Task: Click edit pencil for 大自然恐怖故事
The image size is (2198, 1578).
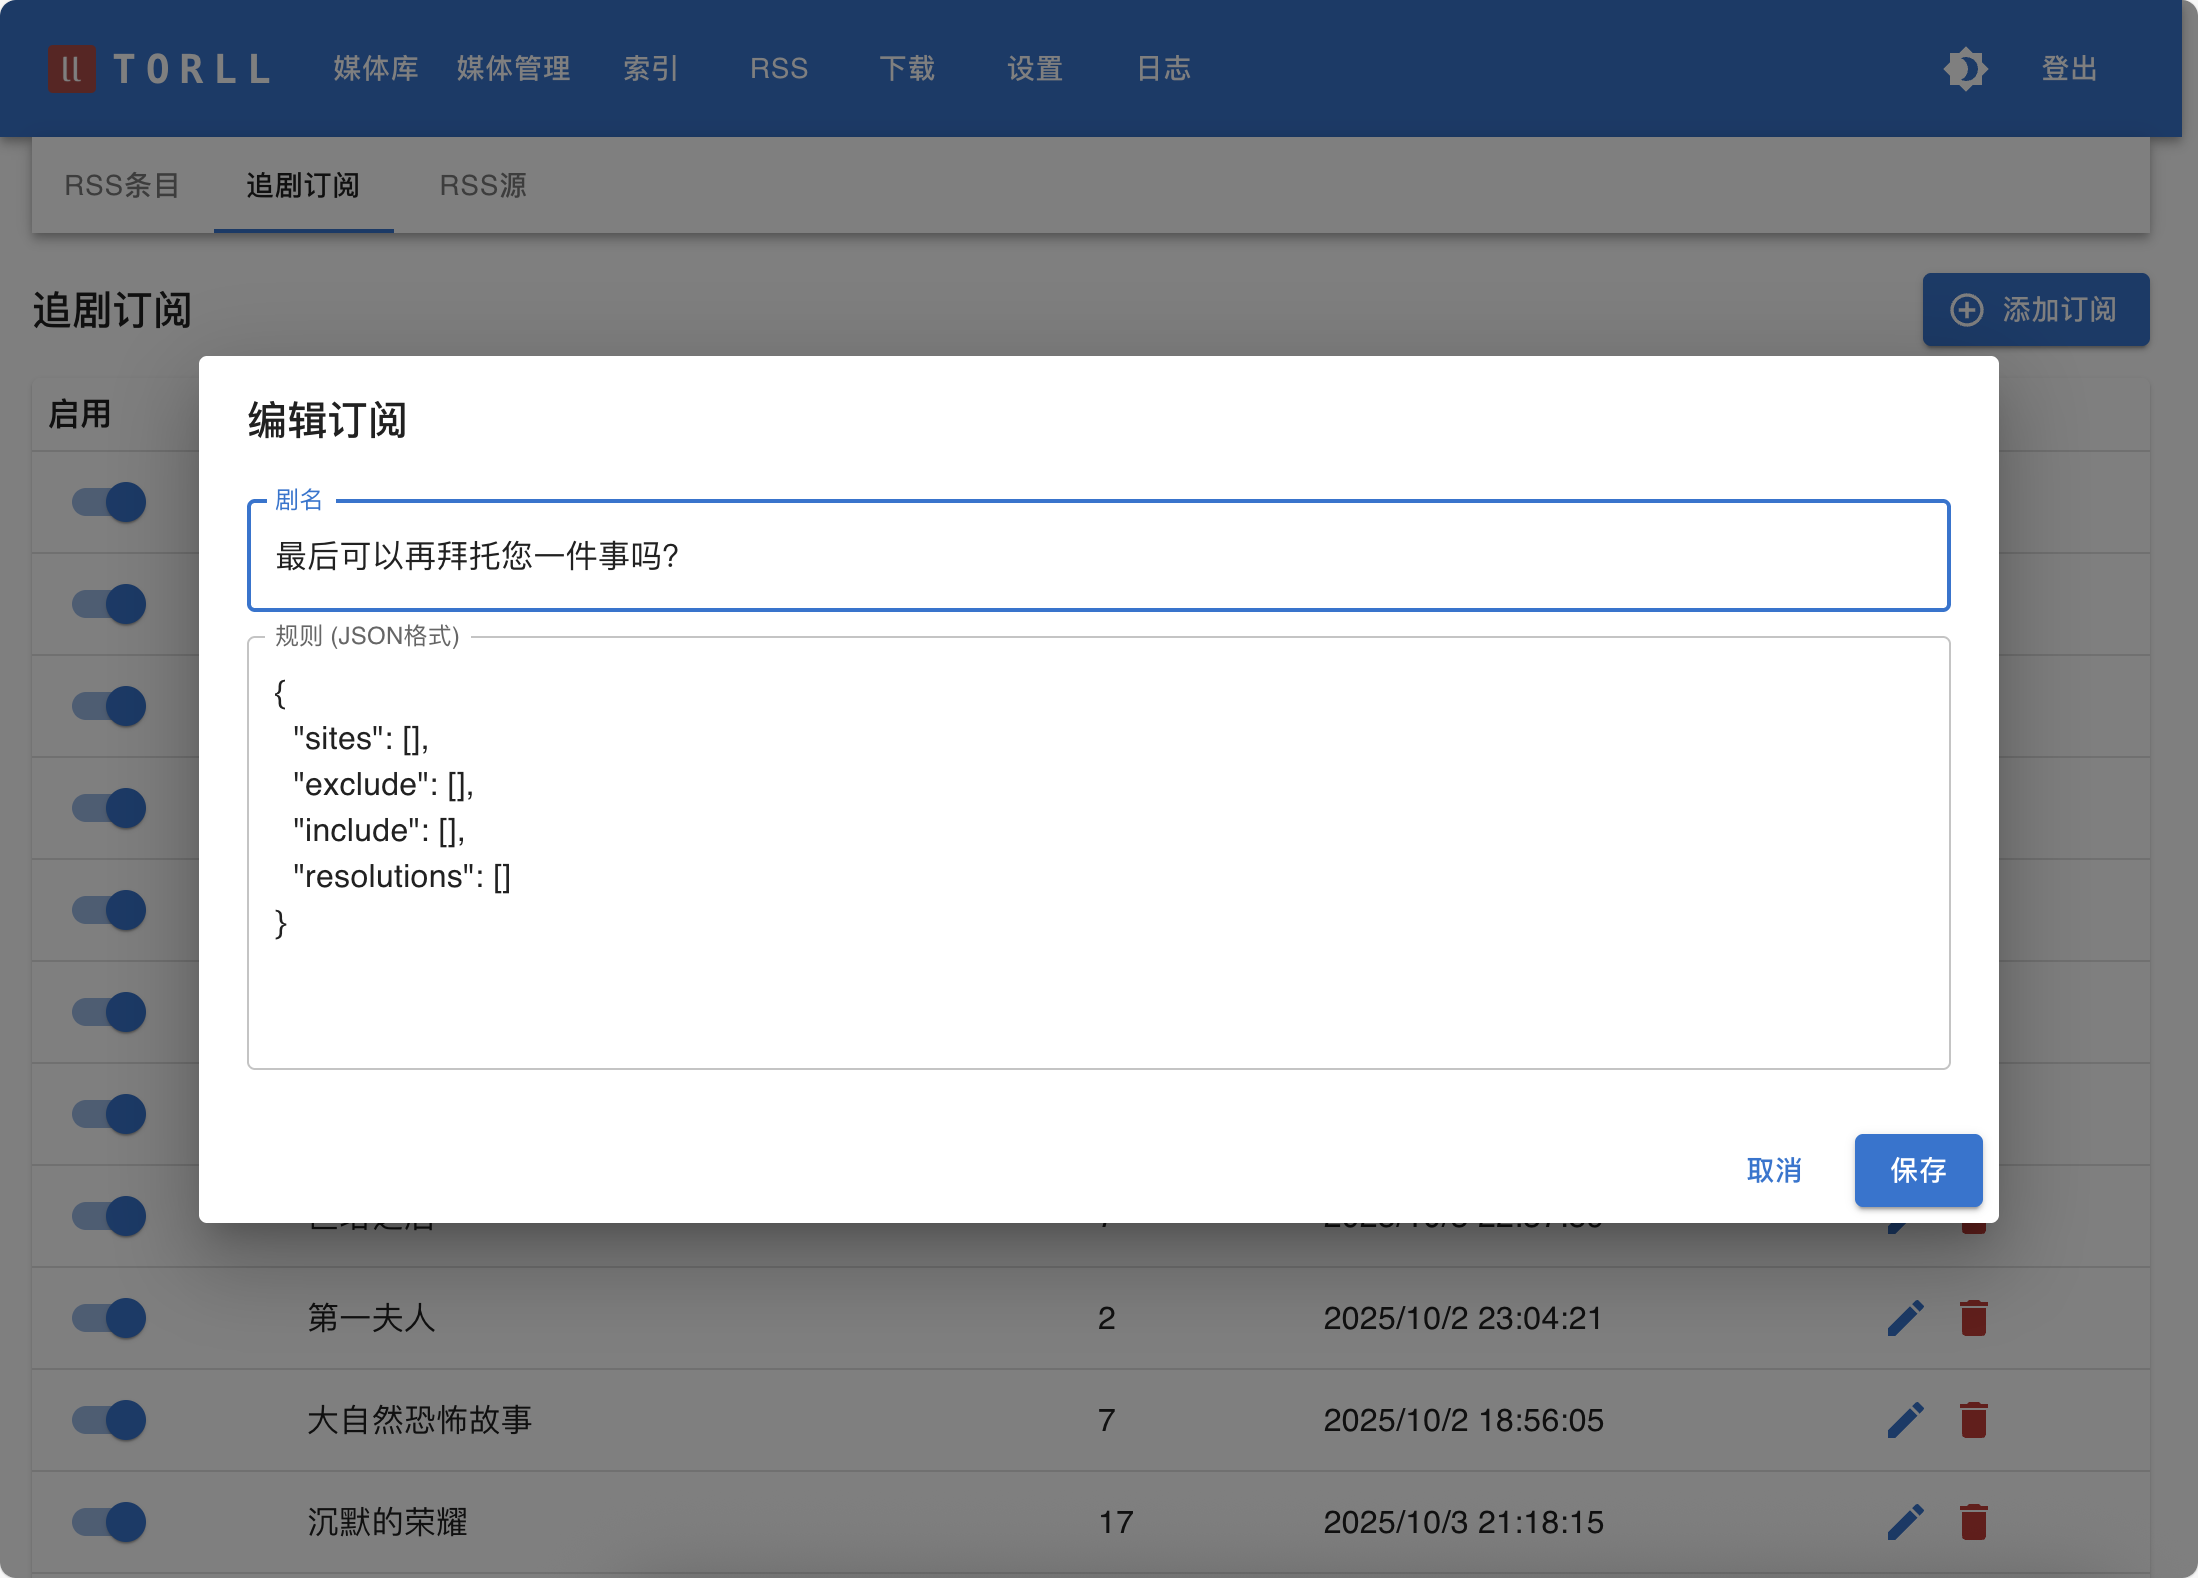Action: point(1905,1420)
